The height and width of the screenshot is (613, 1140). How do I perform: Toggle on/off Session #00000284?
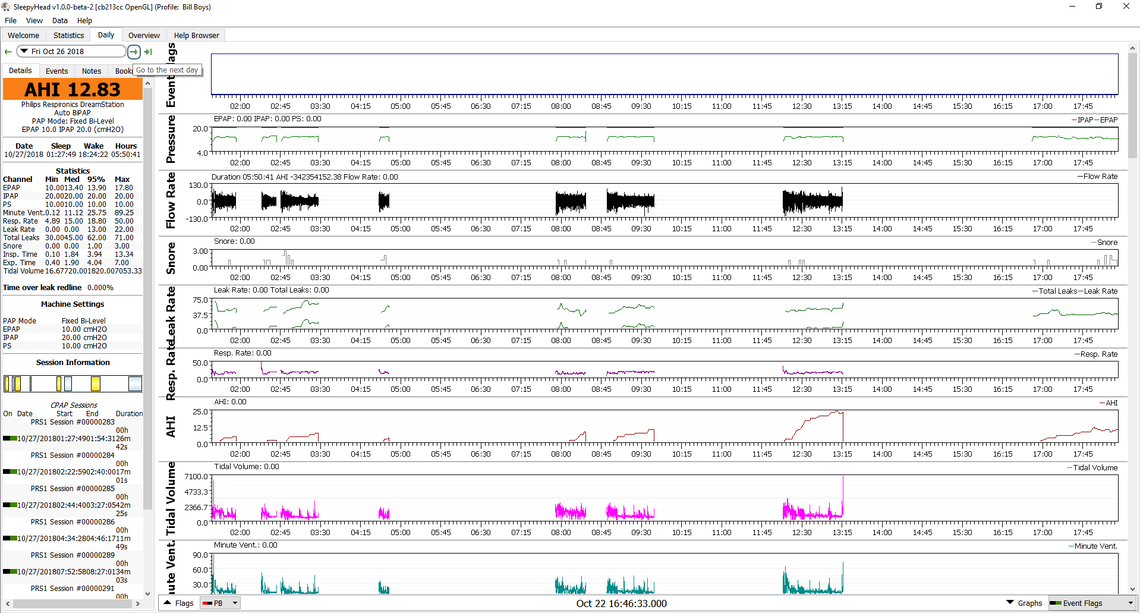pyautogui.click(x=9, y=472)
